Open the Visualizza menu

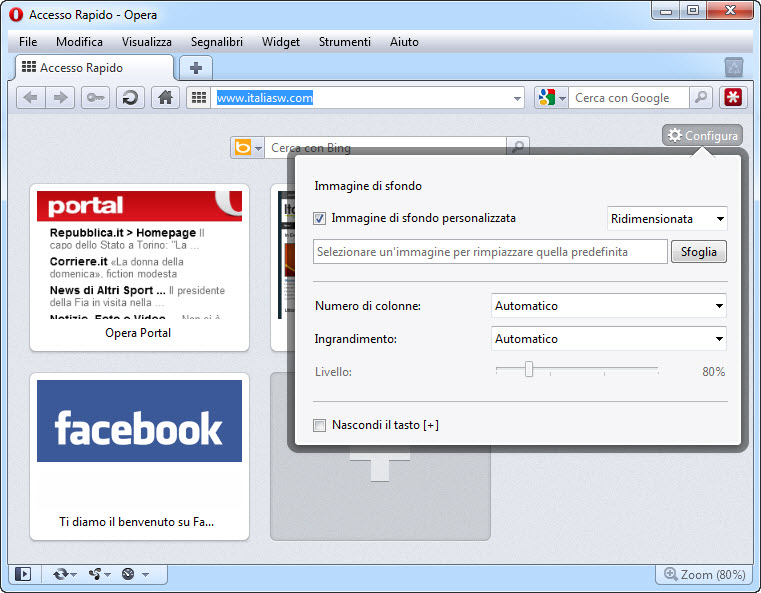pos(147,42)
